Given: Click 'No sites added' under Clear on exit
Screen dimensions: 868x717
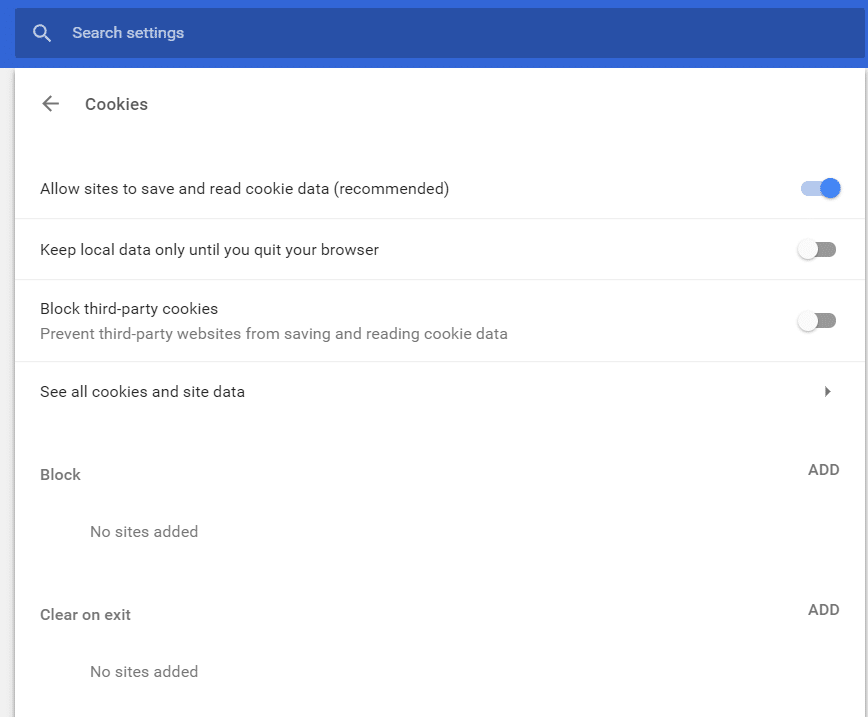Looking at the screenshot, I should (x=144, y=672).
